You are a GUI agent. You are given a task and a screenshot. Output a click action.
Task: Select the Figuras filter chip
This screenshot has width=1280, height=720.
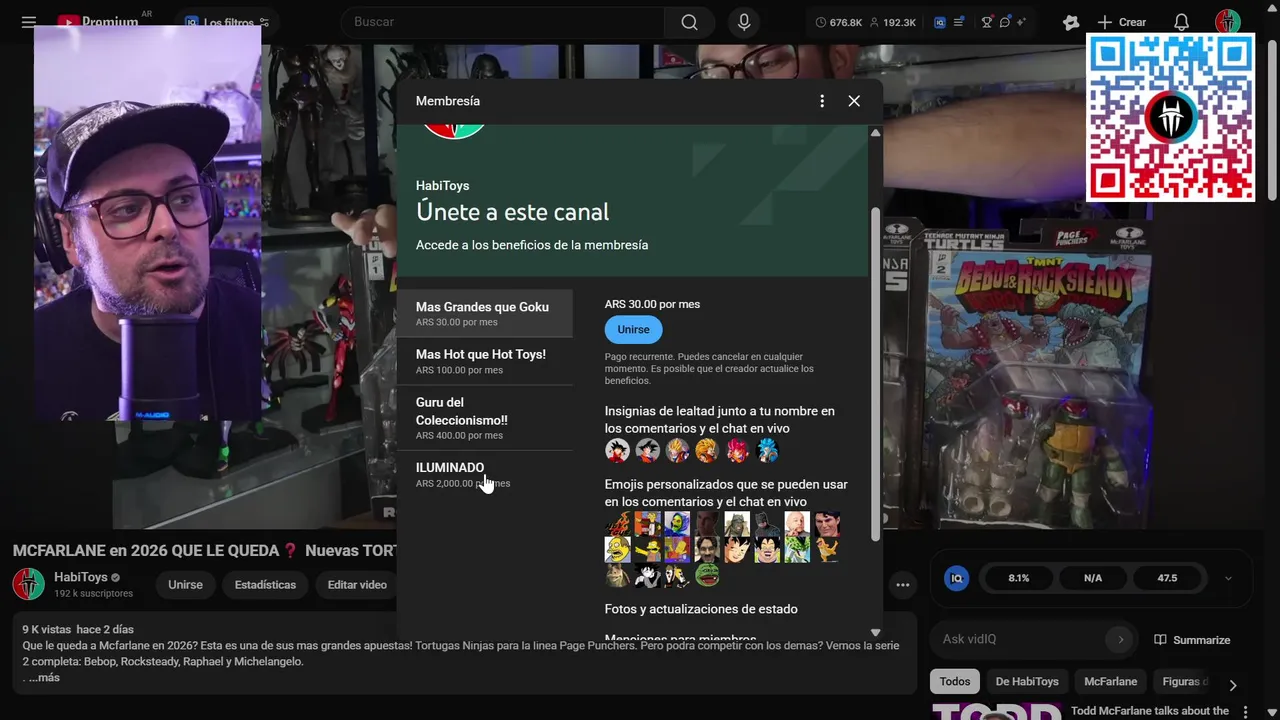tap(1184, 682)
